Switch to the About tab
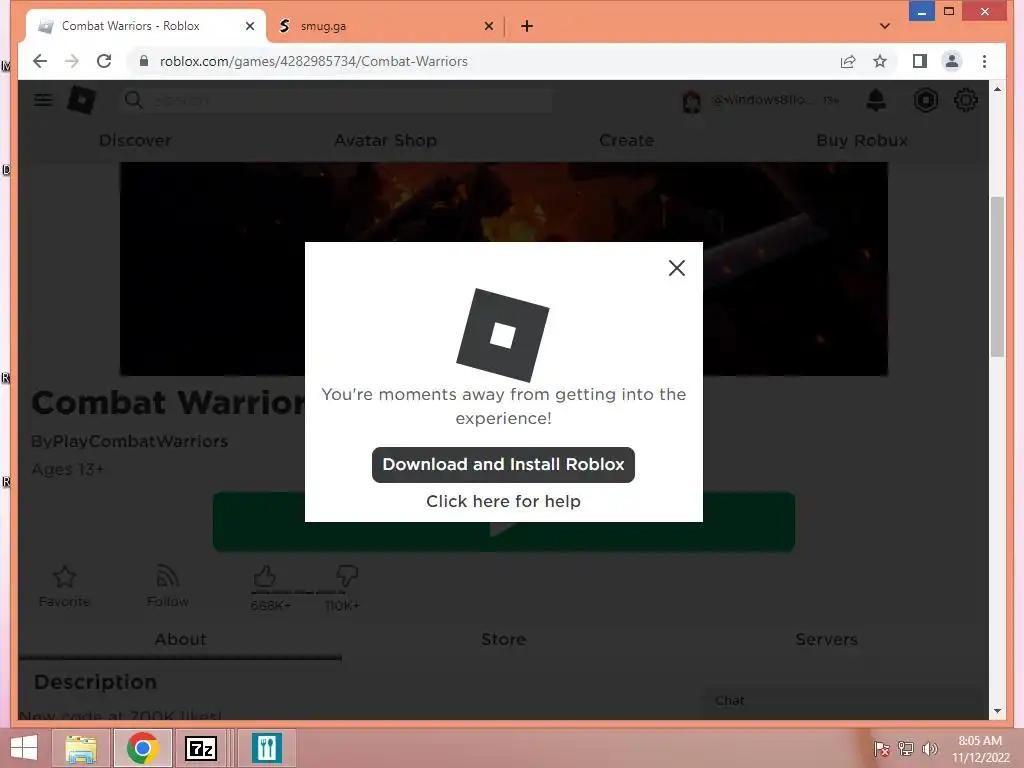The height and width of the screenshot is (768, 1024). 180,639
